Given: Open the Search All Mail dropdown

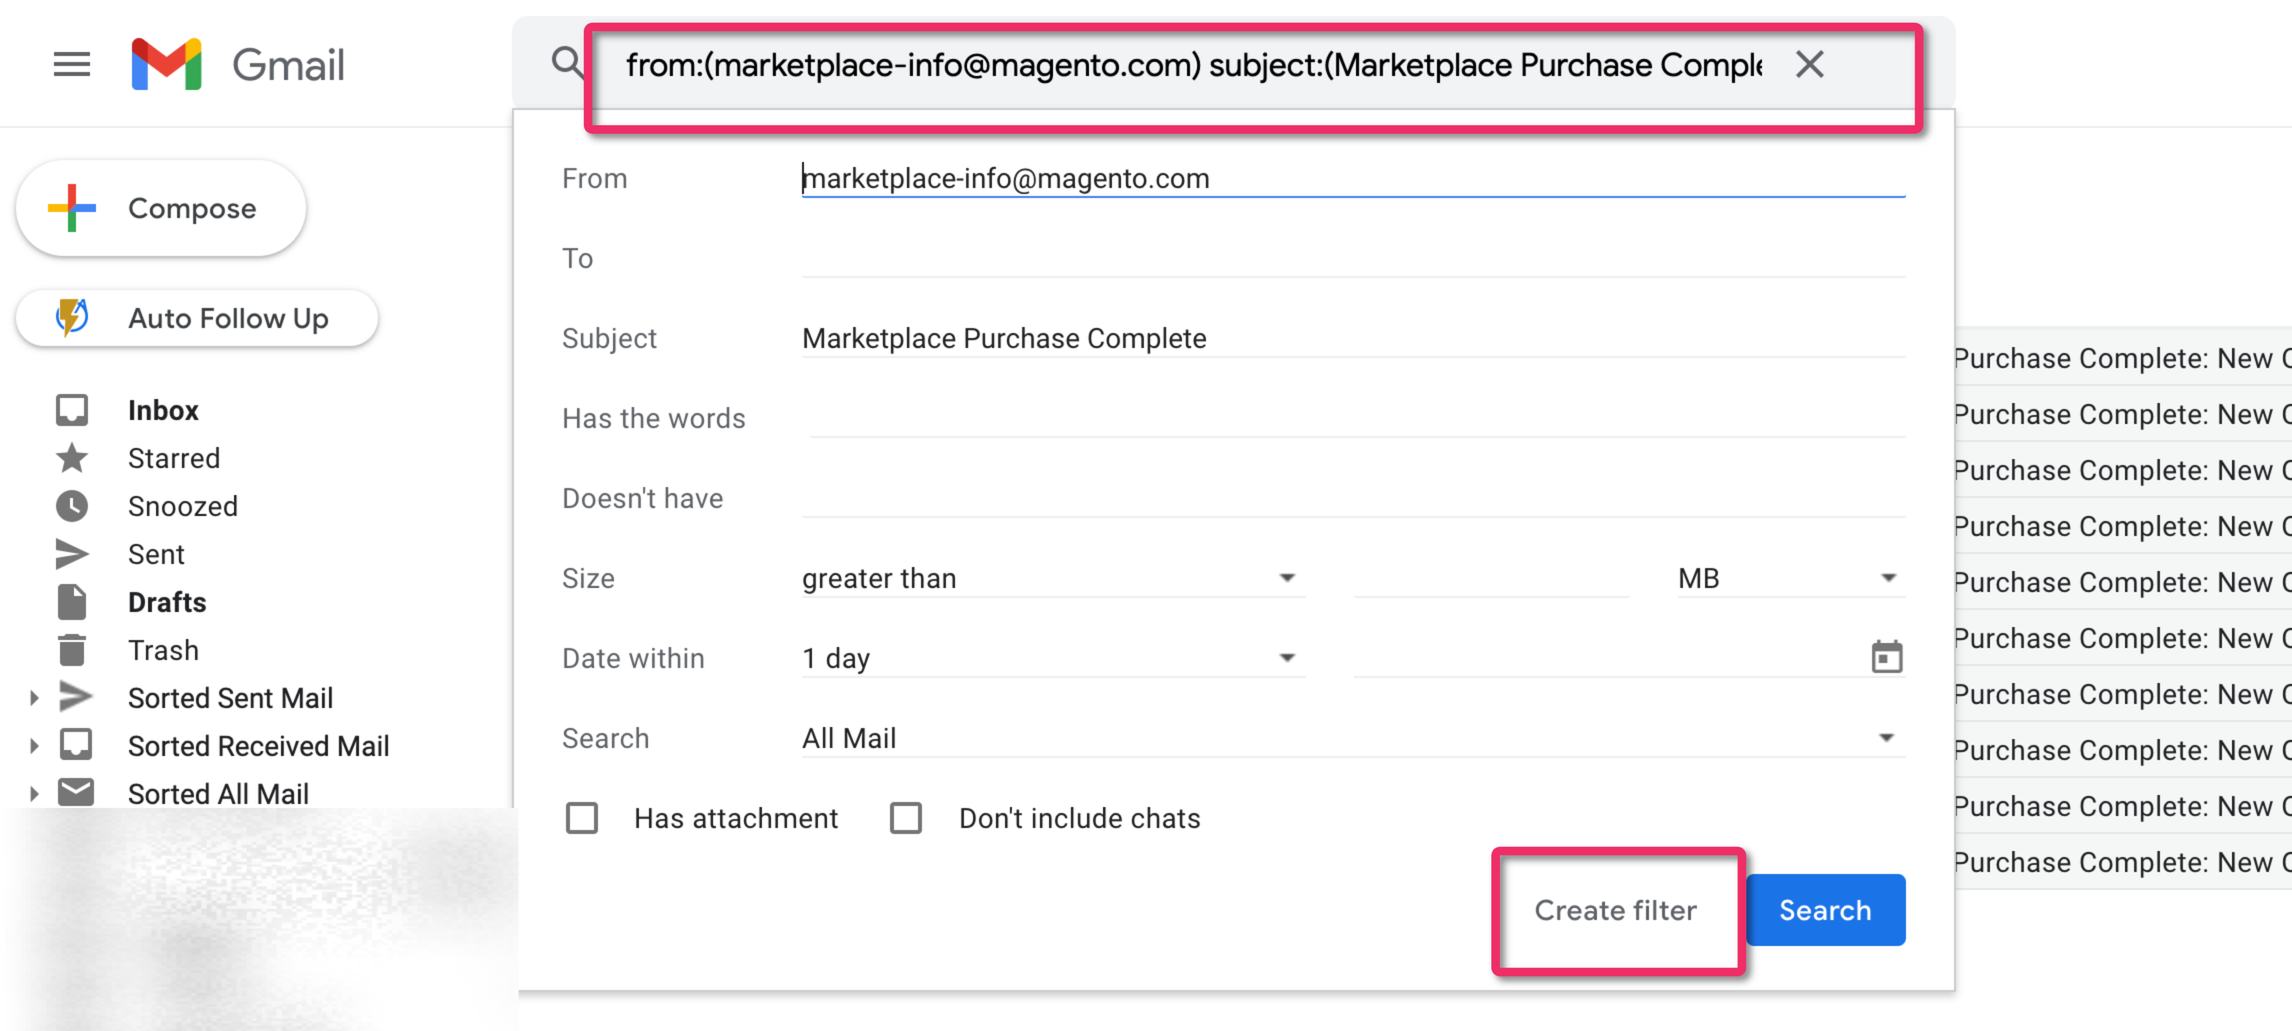Looking at the screenshot, I should 1353,738.
